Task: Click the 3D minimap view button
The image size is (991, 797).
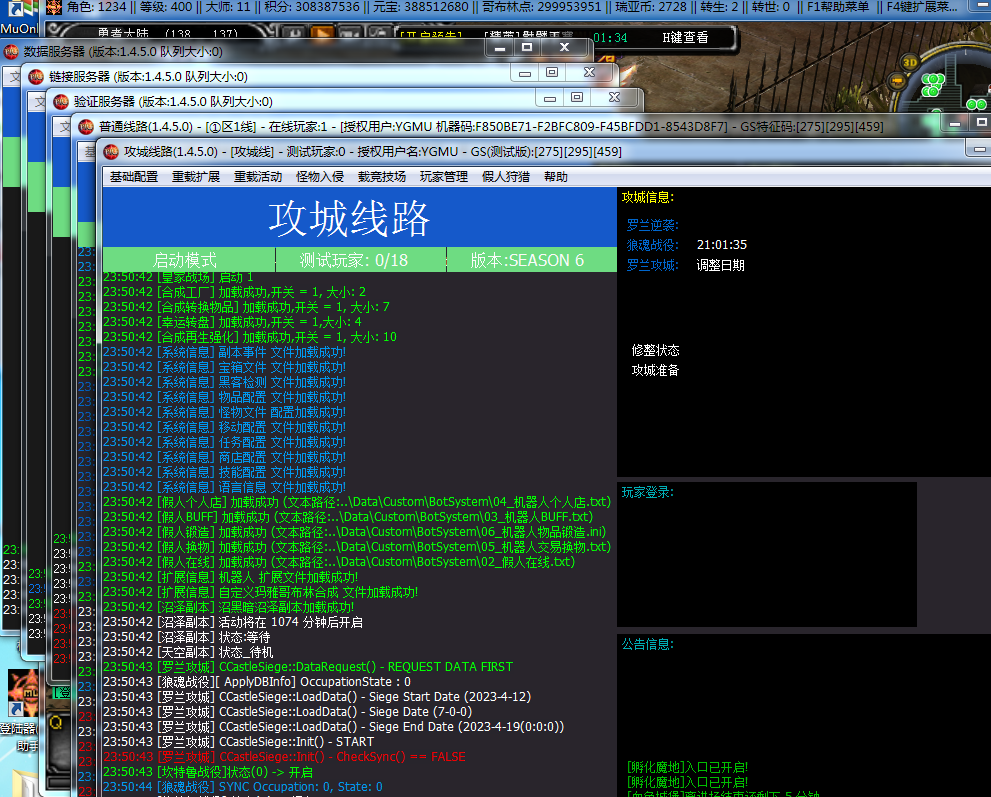Action: (909, 62)
